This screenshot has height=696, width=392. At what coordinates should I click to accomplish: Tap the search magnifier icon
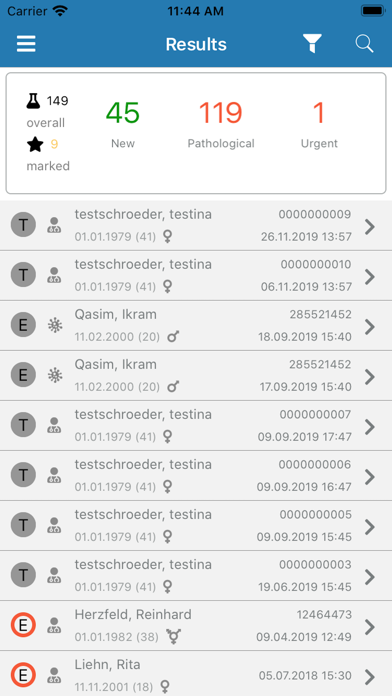pyautogui.click(x=364, y=44)
